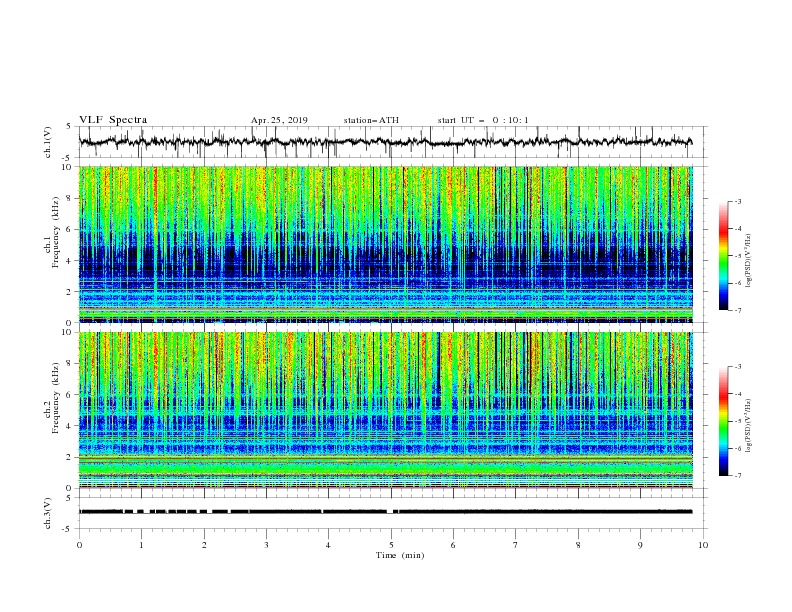Image resolution: width=792 pixels, height=612 pixels.
Task: Click the ch.3(V) axis label
Action: pyautogui.click(x=48, y=513)
